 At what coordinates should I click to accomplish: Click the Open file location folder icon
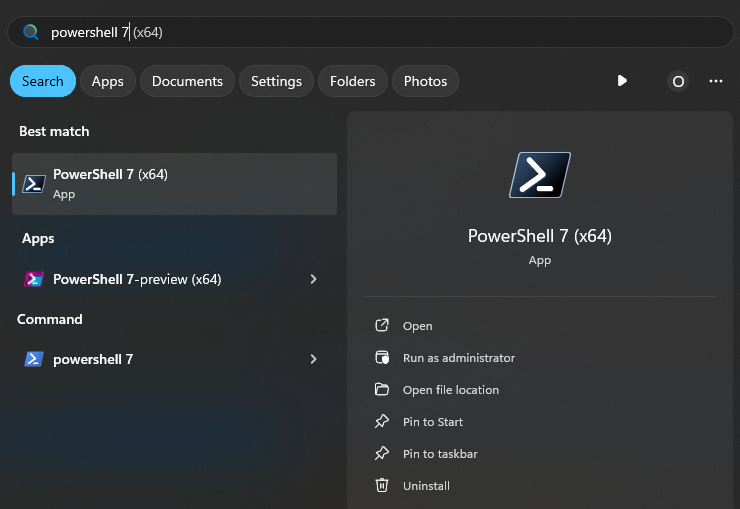pyautogui.click(x=382, y=389)
